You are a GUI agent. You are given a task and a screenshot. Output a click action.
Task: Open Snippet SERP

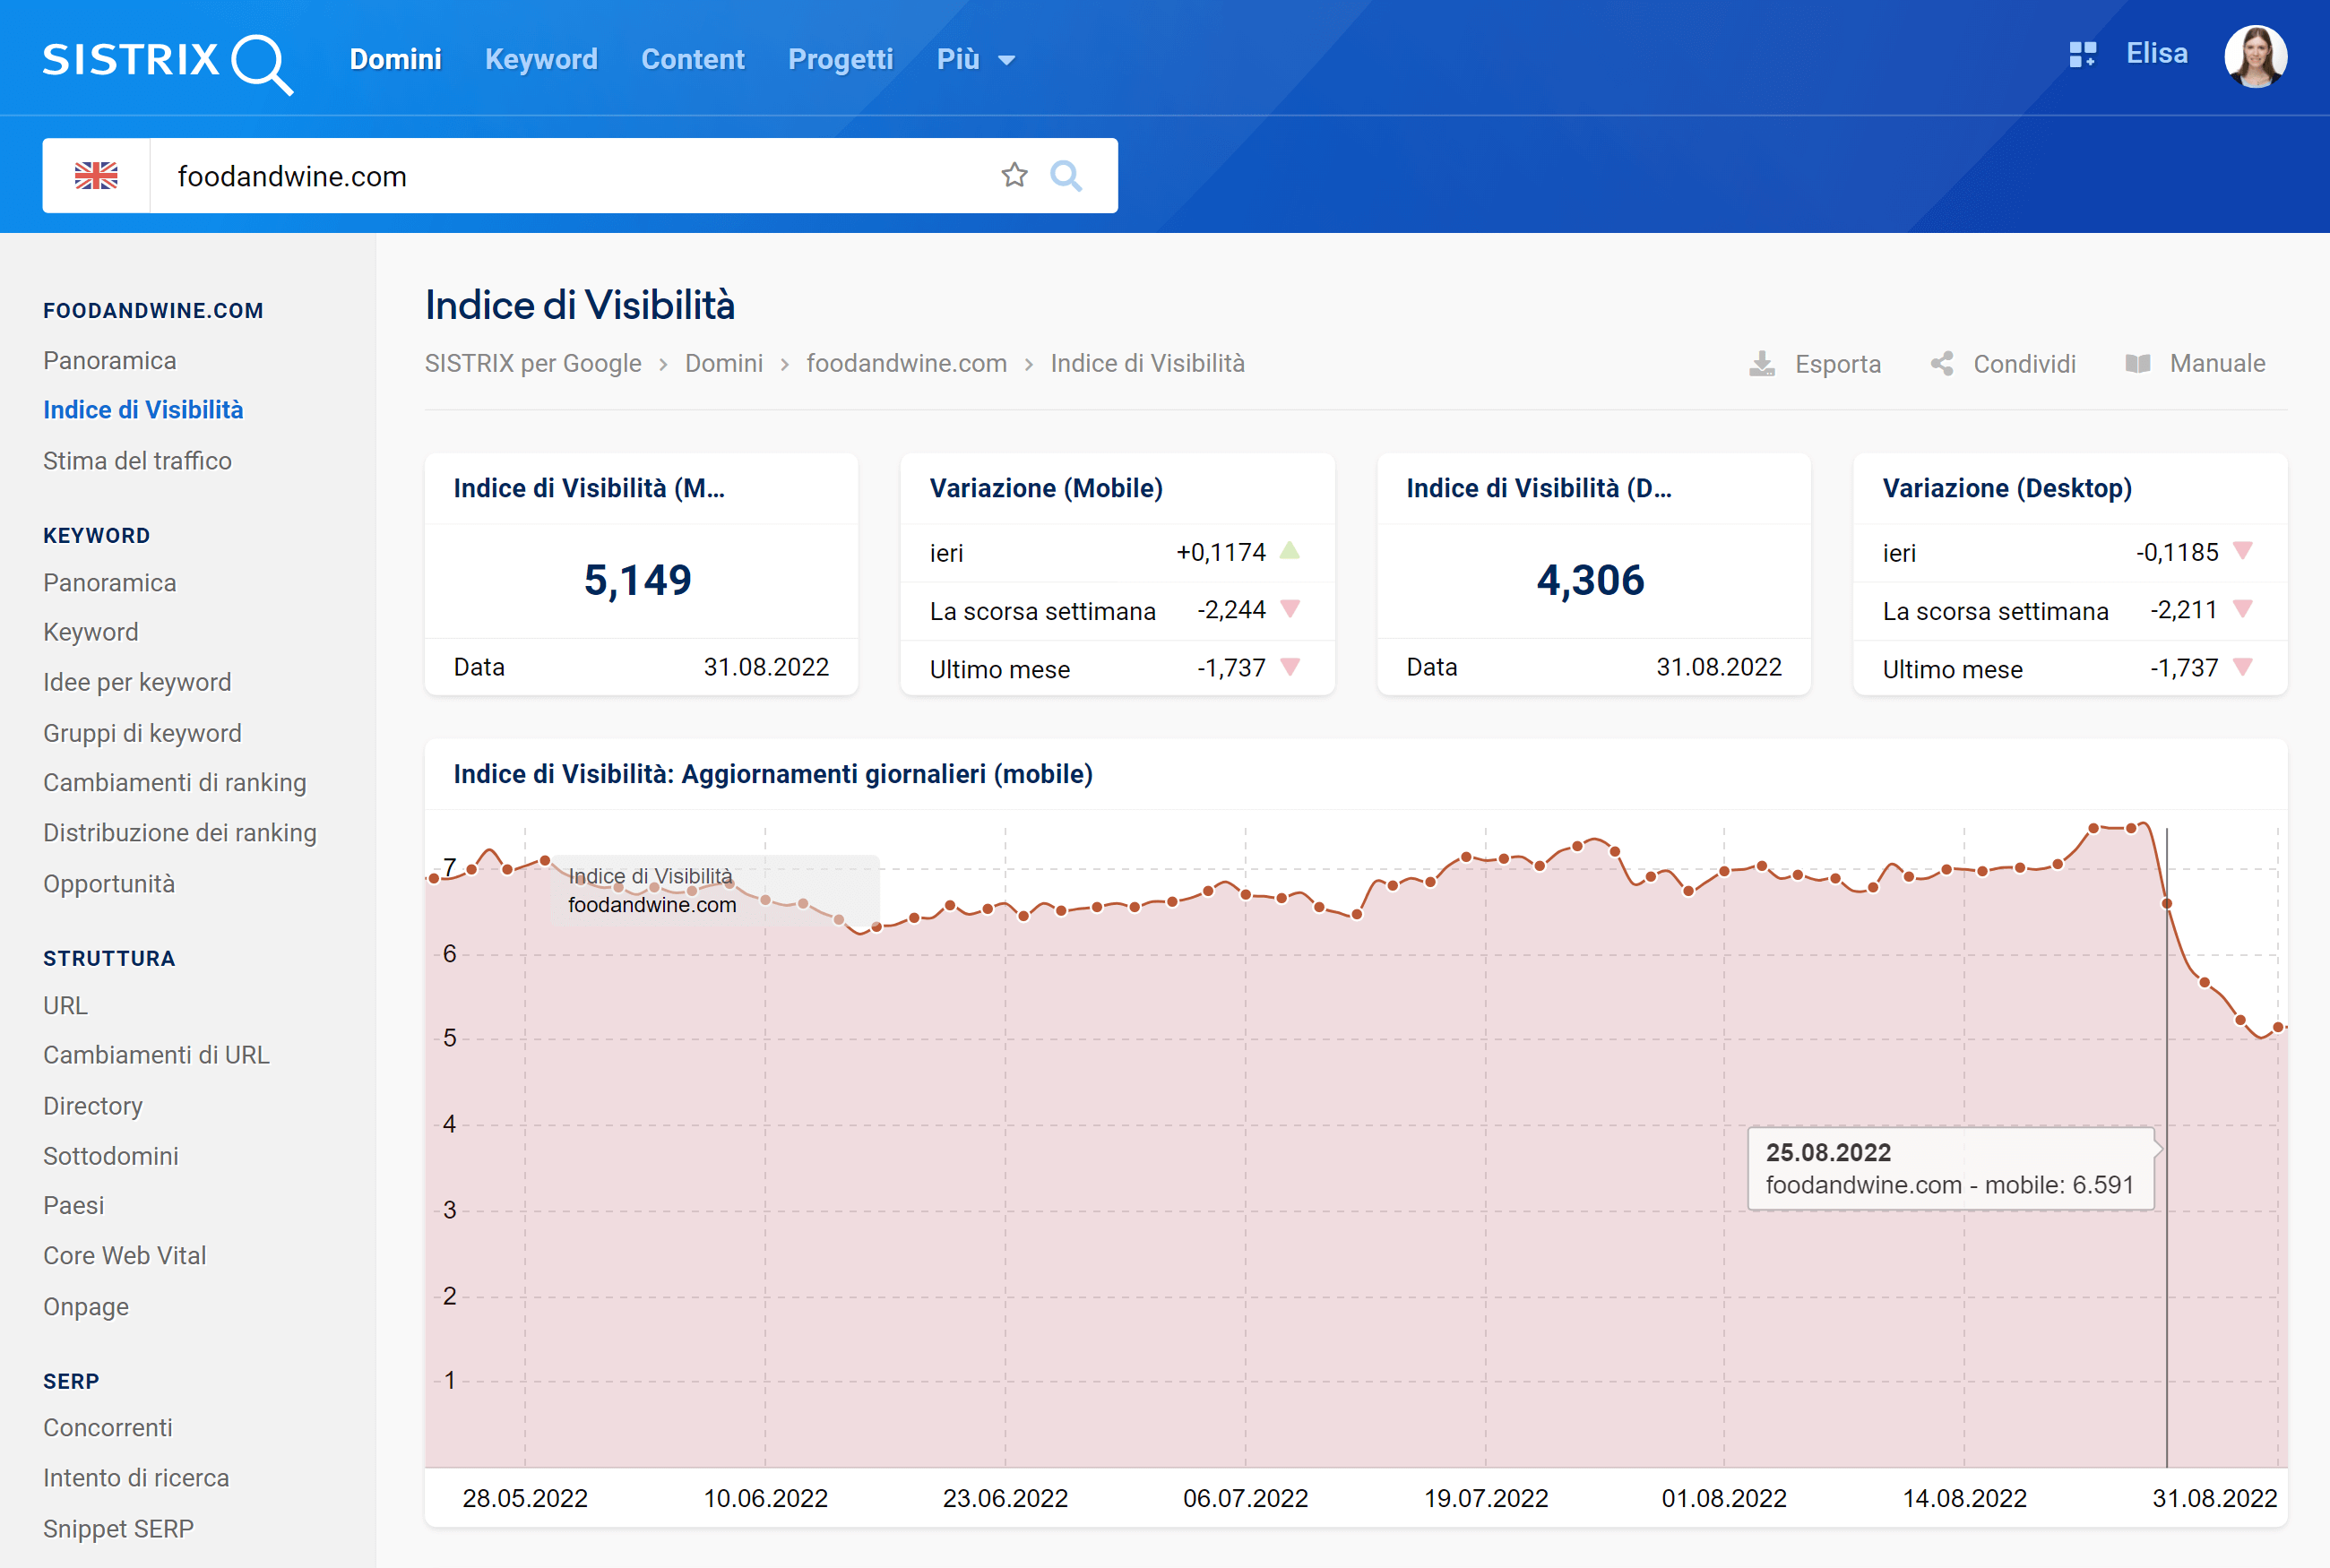(x=119, y=1529)
